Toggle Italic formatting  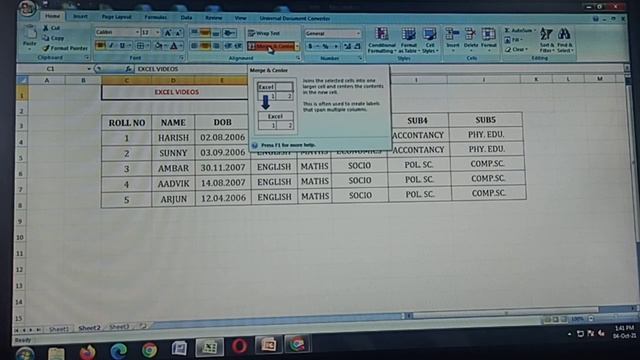click(x=111, y=45)
